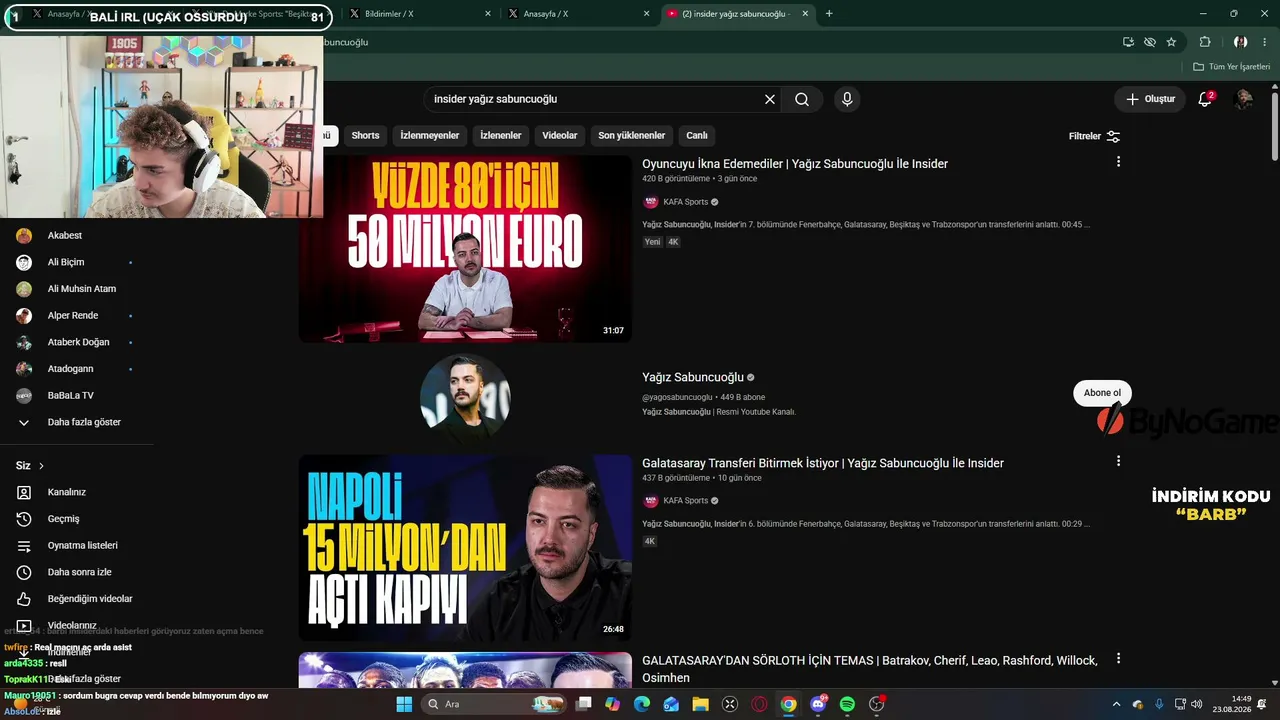
Task: Select the Canlı filter chip
Action: point(697,135)
